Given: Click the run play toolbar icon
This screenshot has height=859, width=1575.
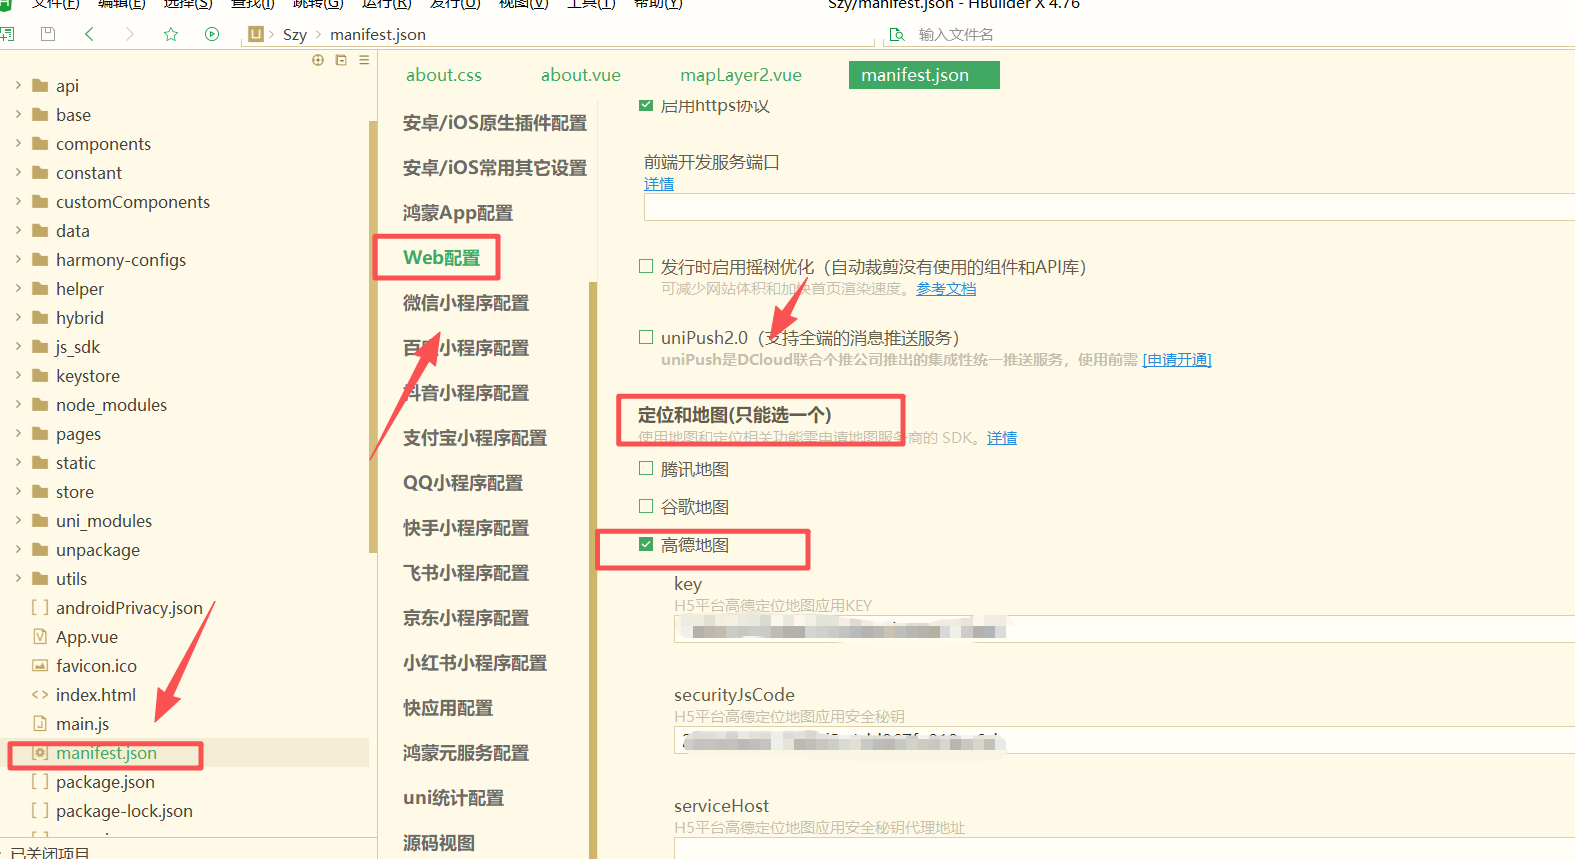Looking at the screenshot, I should (x=212, y=34).
